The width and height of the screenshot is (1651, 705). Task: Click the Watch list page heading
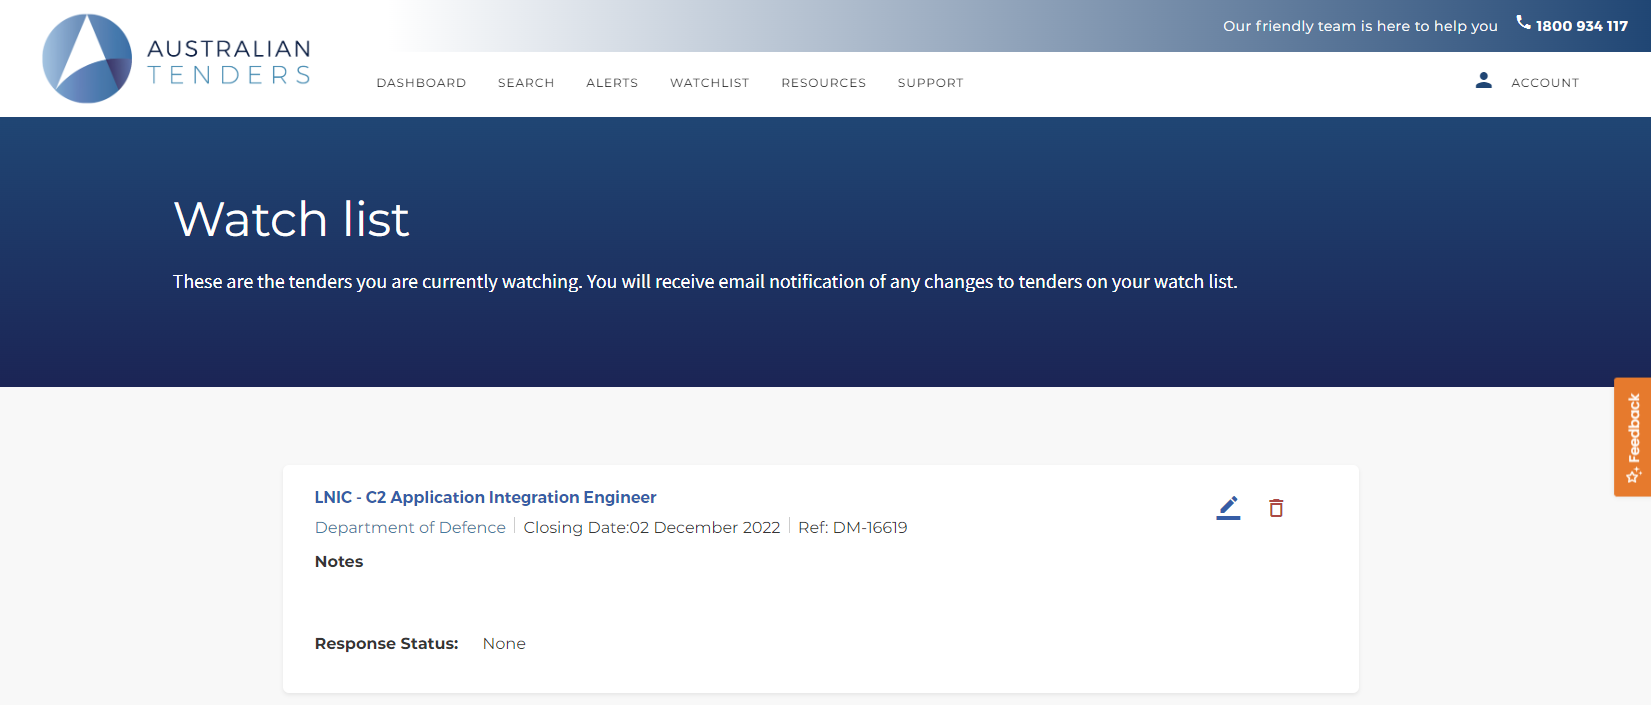(291, 219)
